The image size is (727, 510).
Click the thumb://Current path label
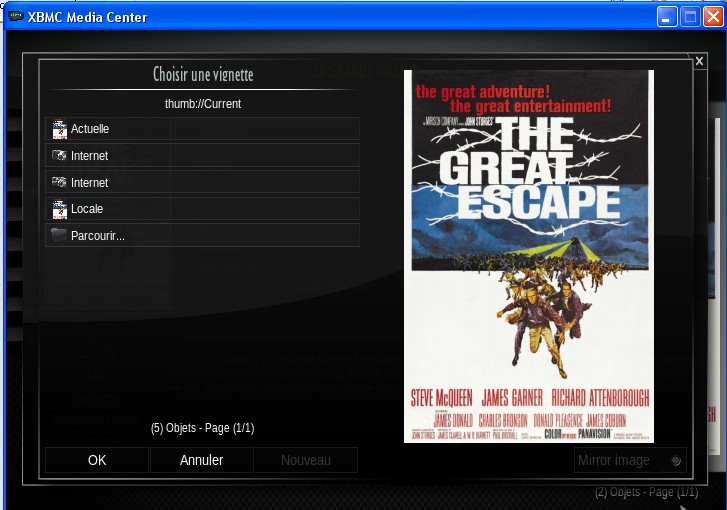[203, 104]
